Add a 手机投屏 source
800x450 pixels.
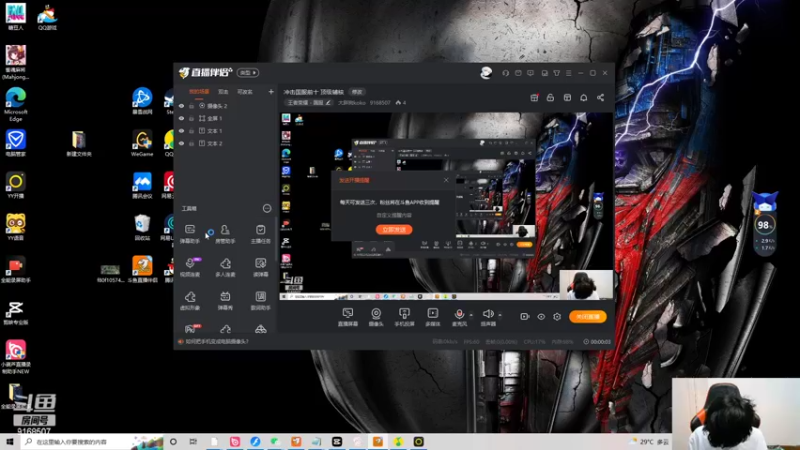(x=404, y=317)
